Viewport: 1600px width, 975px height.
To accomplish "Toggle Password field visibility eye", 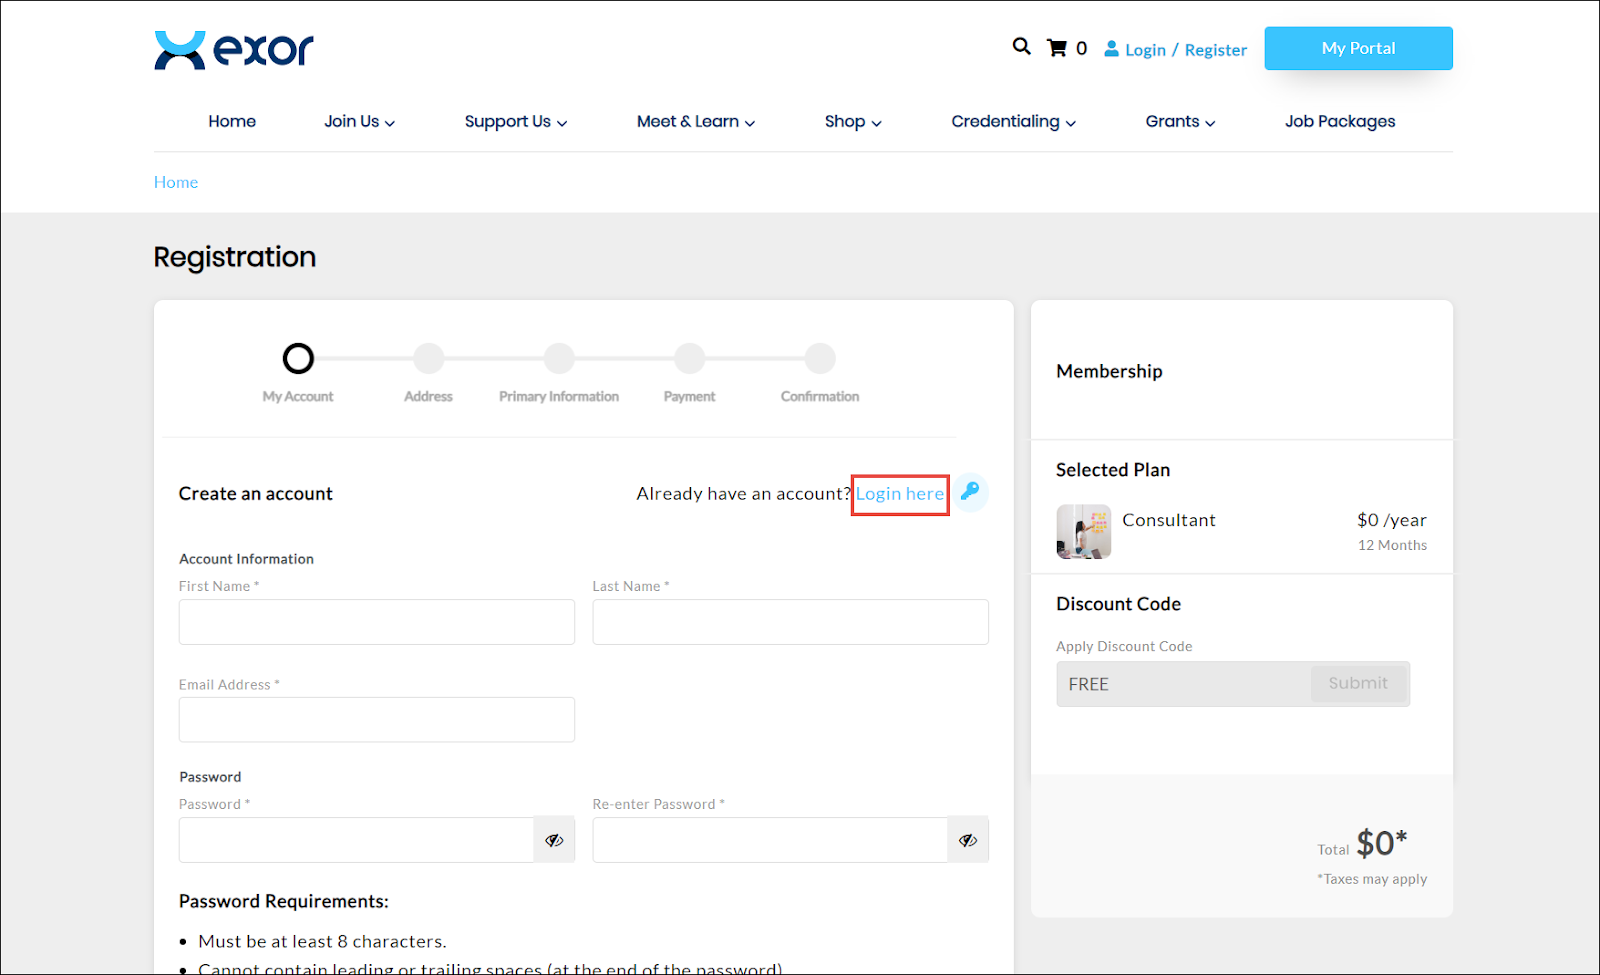I will coord(554,840).
